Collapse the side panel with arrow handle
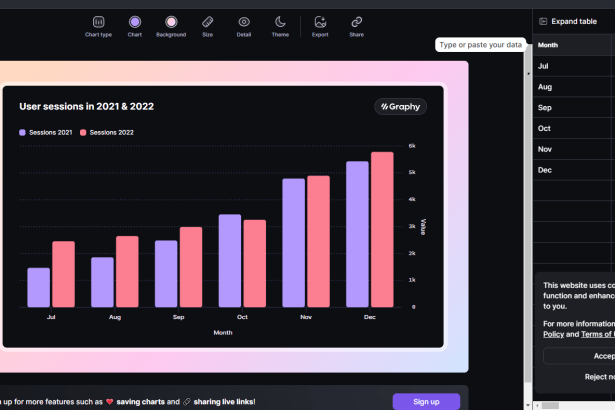This screenshot has height=410, width=615. point(529,74)
